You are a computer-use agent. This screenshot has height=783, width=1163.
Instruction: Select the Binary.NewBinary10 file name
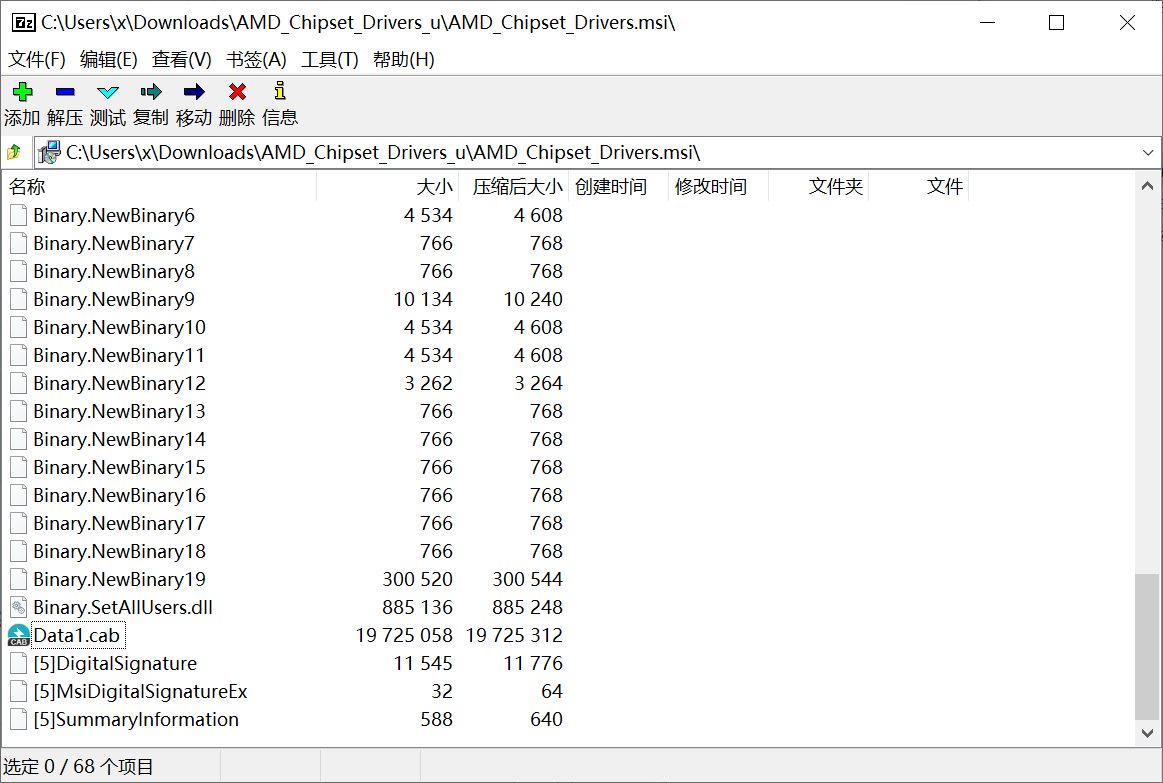tap(119, 328)
